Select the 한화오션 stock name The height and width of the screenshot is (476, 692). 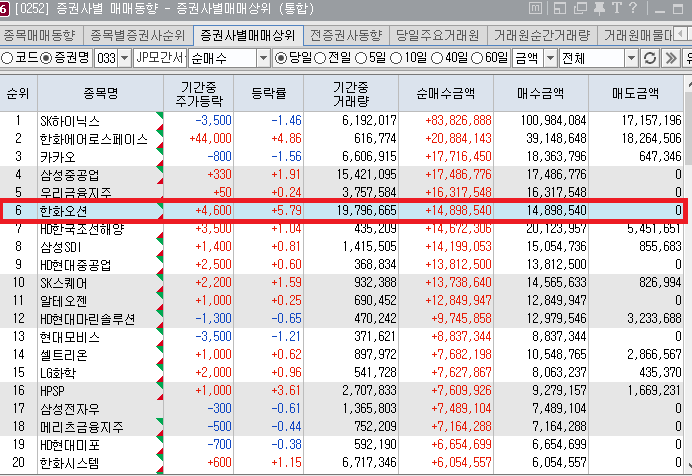64,211
